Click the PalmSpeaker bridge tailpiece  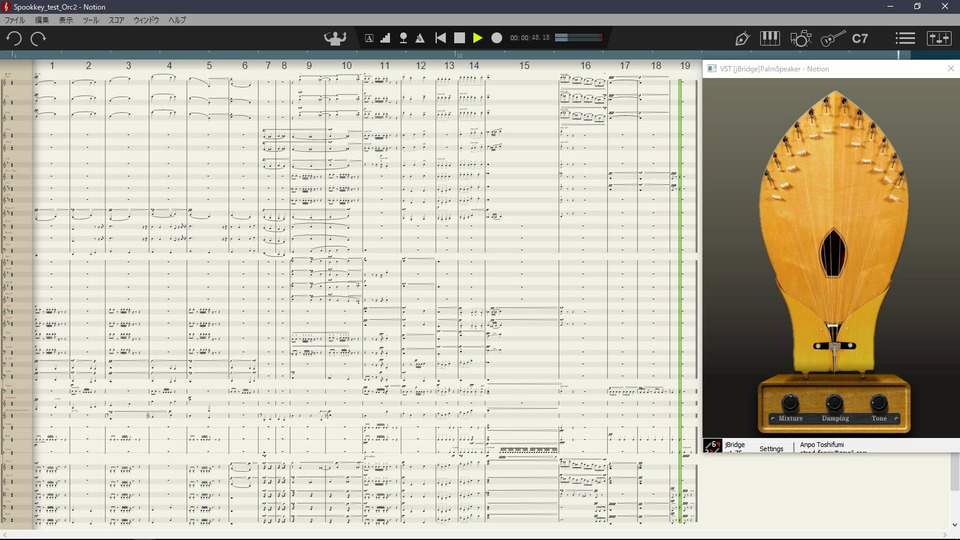pos(834,346)
